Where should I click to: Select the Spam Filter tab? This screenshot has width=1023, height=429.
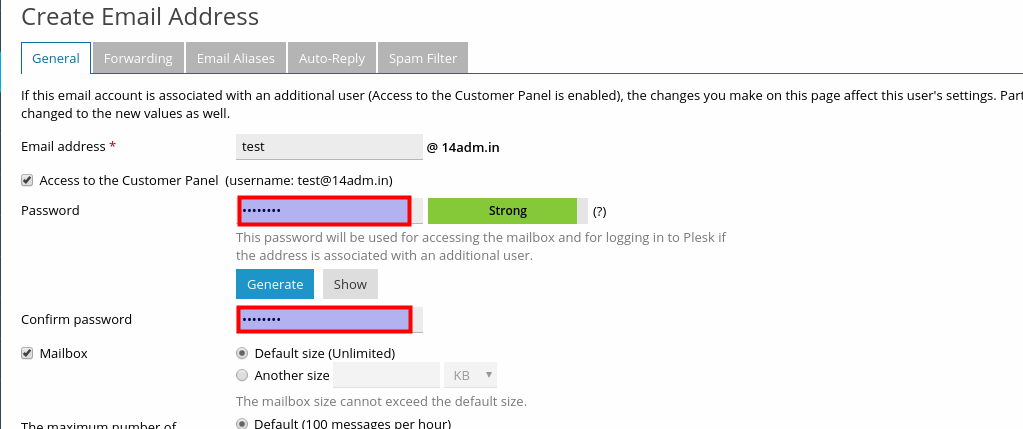(423, 58)
